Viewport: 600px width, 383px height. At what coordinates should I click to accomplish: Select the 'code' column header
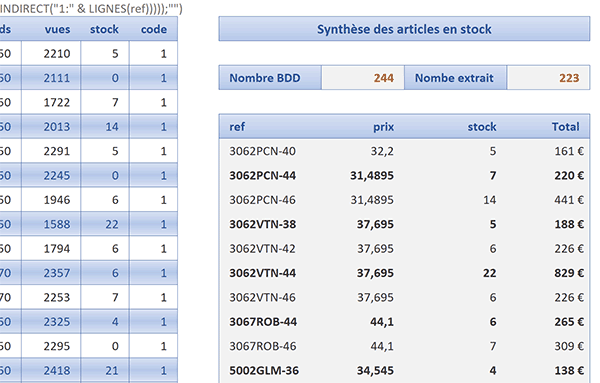(153, 29)
